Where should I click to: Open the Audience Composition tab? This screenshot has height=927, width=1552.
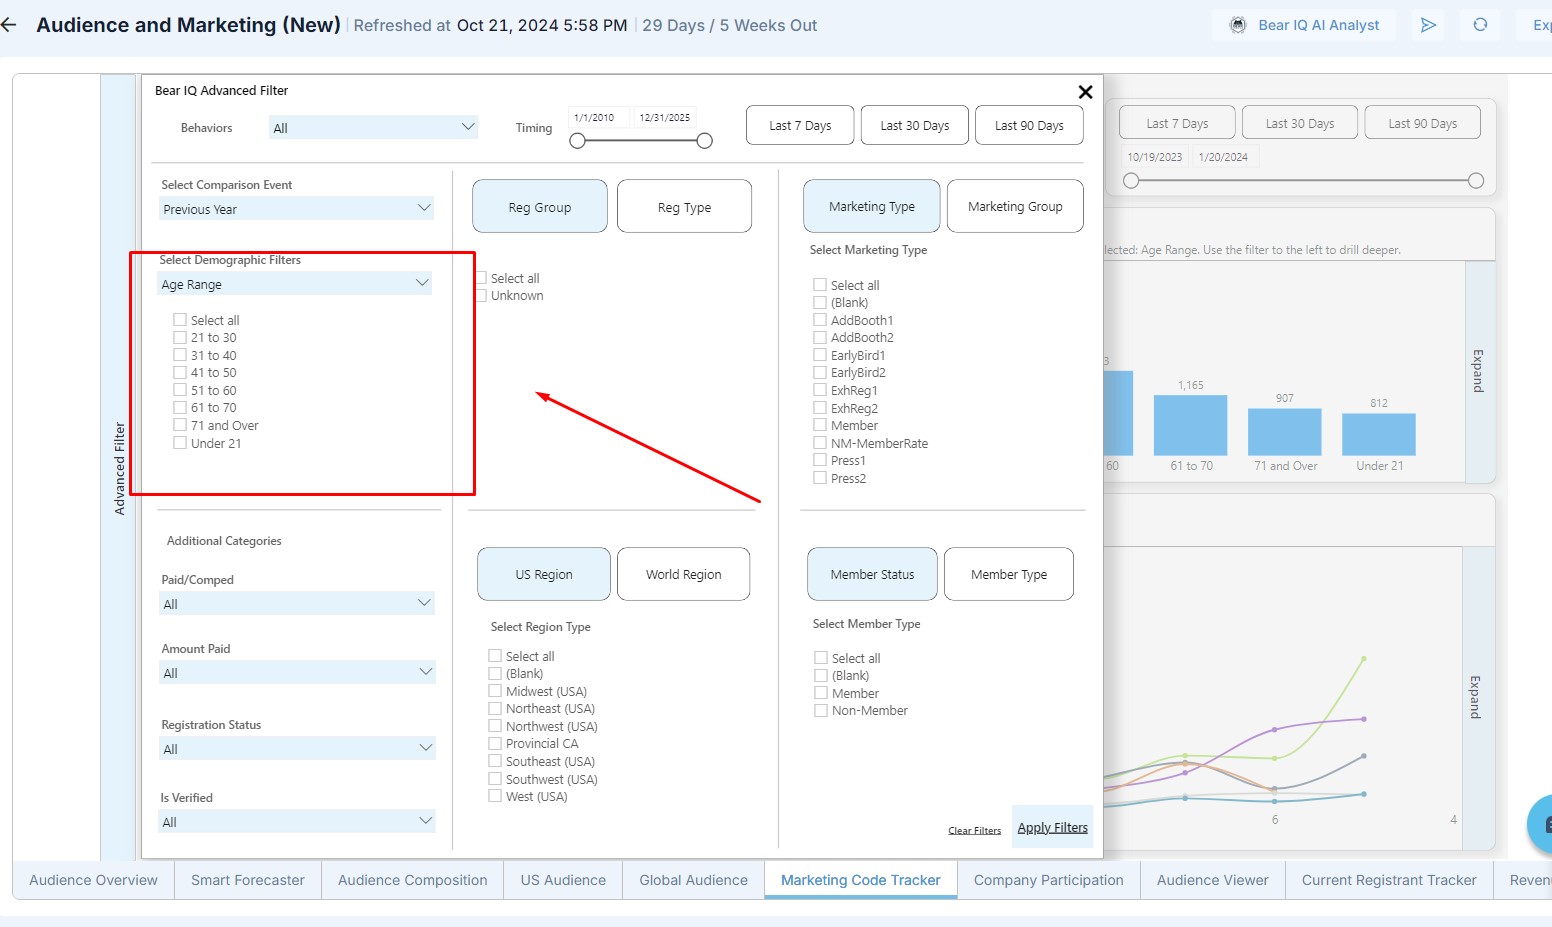[x=413, y=880]
